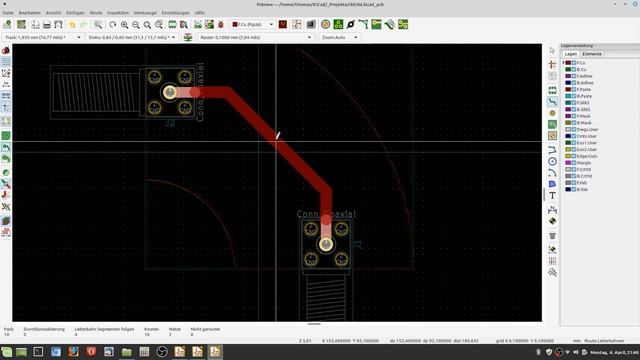Open the Zoom Auto dropdown

[340, 37]
